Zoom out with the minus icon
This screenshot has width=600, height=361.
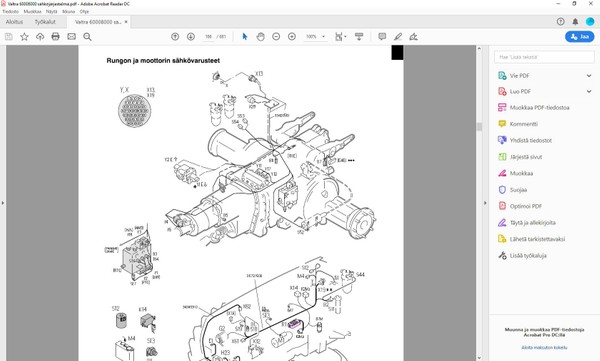click(276, 37)
